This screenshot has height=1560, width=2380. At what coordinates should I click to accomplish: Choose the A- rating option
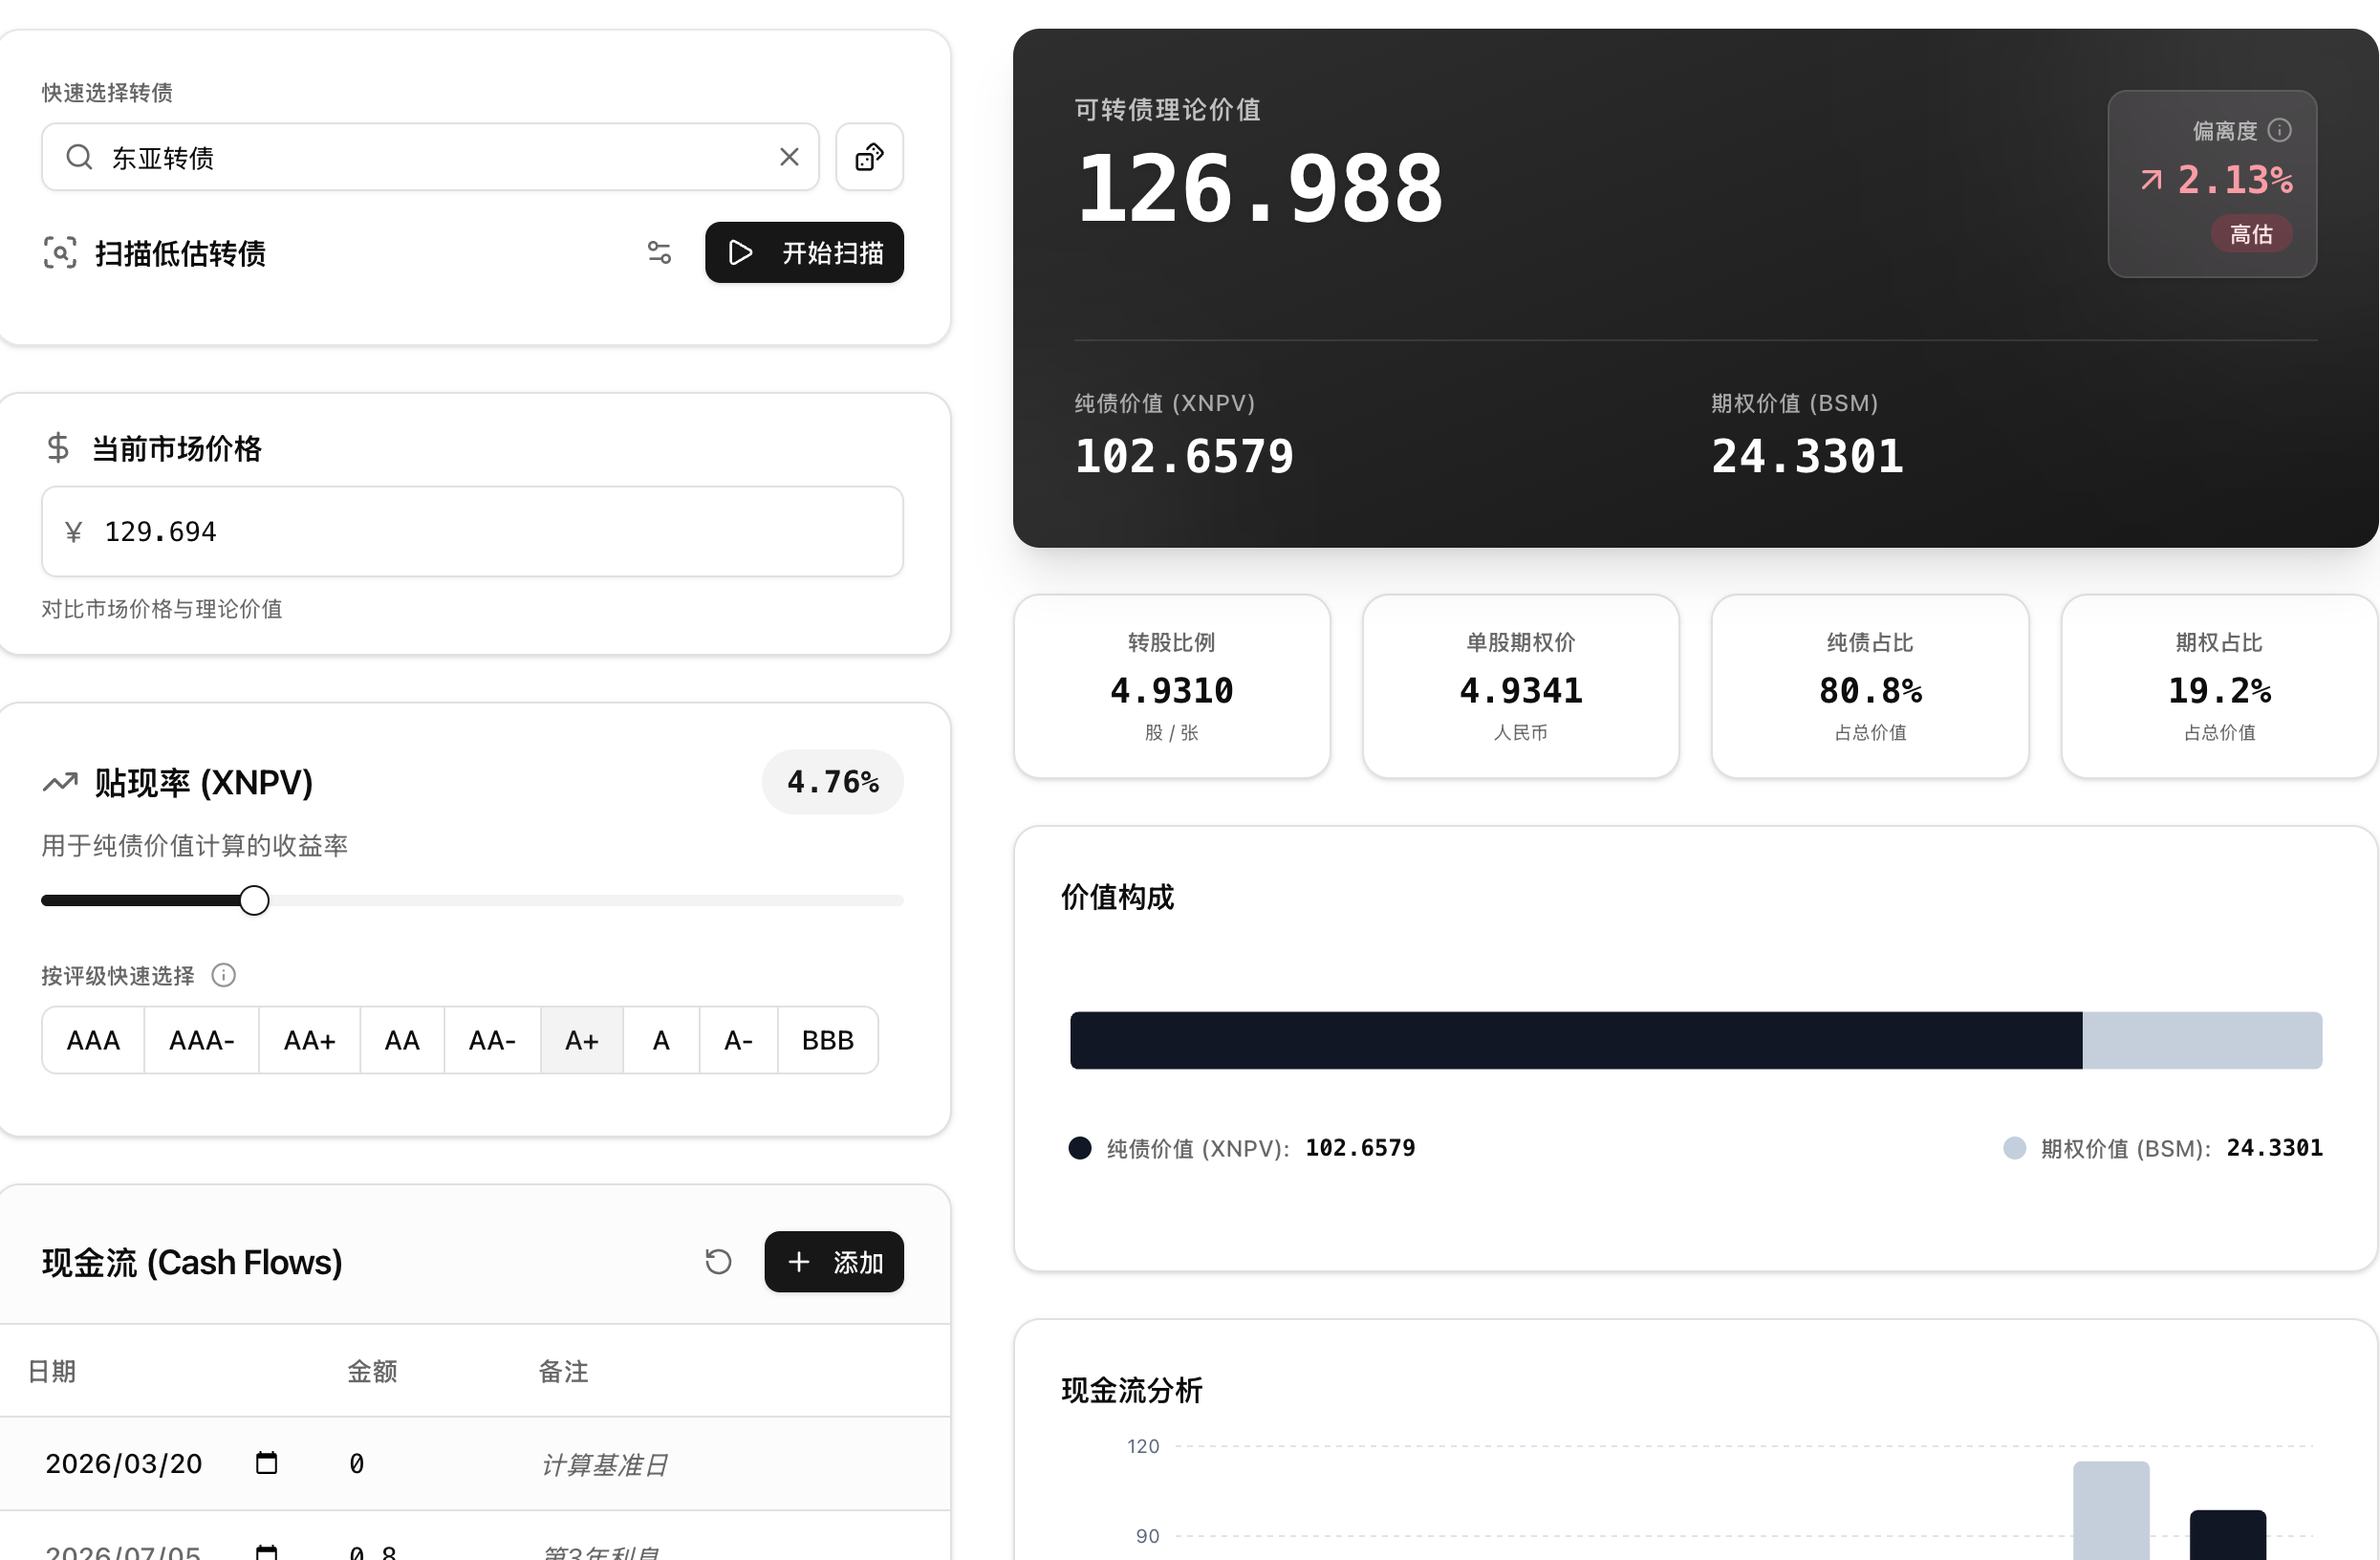738,1040
